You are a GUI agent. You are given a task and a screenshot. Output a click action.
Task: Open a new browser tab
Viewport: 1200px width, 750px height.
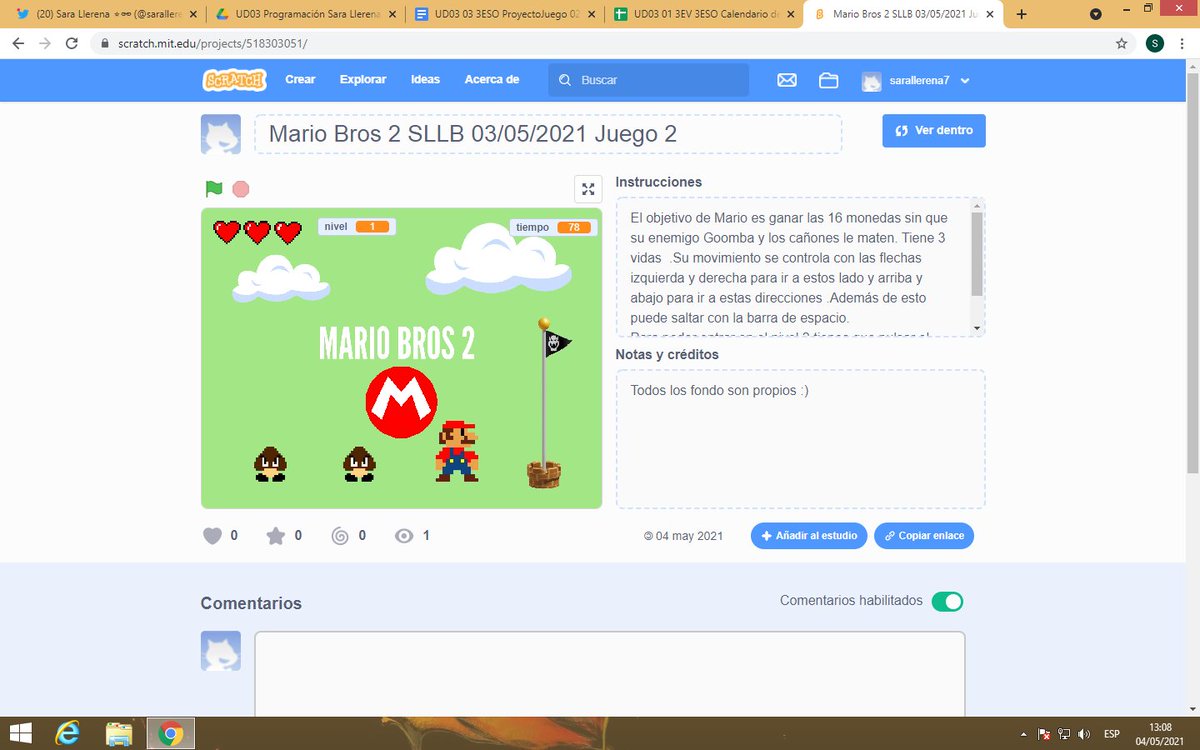tap(1022, 15)
